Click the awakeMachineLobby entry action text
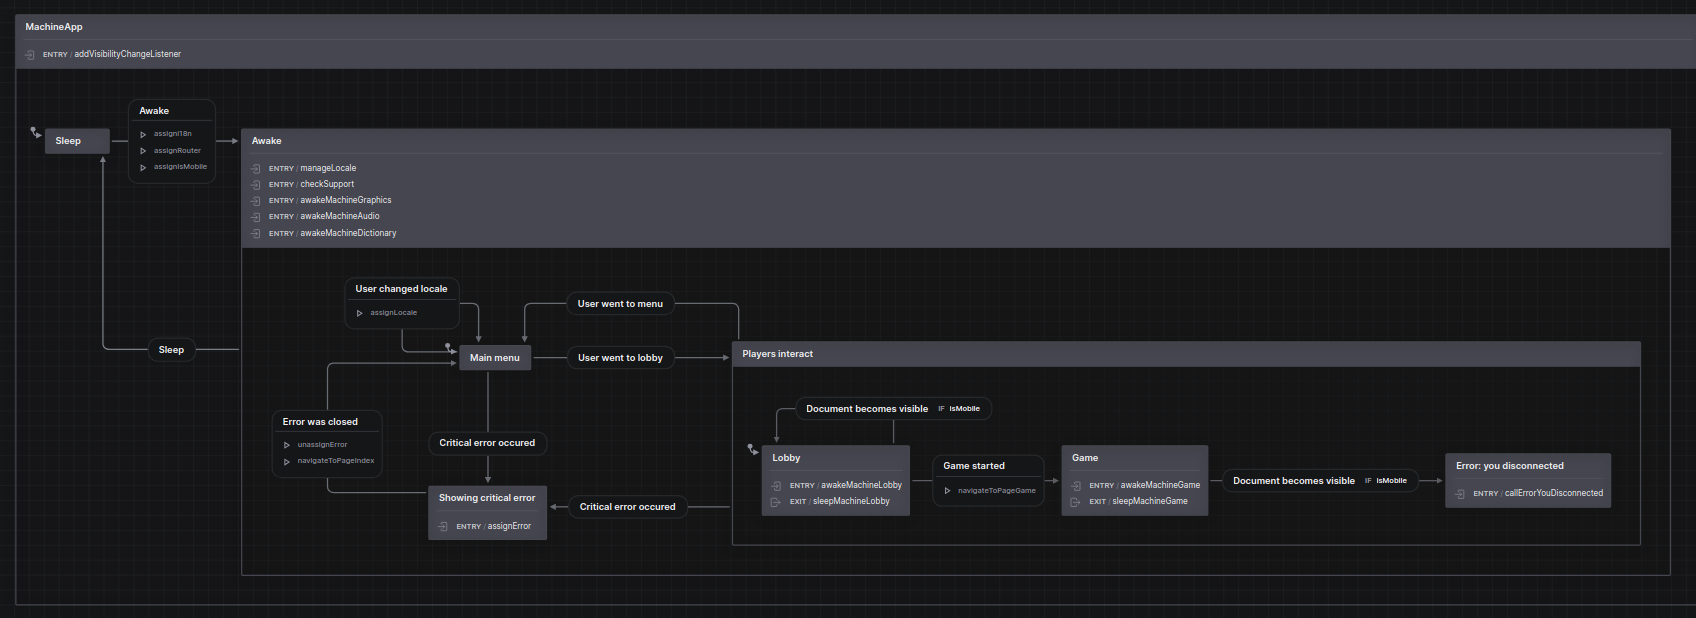This screenshot has width=1696, height=618. [861, 485]
